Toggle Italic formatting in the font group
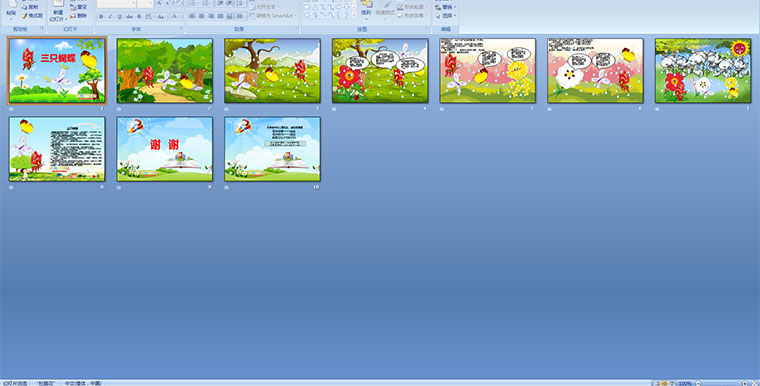The height and width of the screenshot is (386, 760). (110, 16)
